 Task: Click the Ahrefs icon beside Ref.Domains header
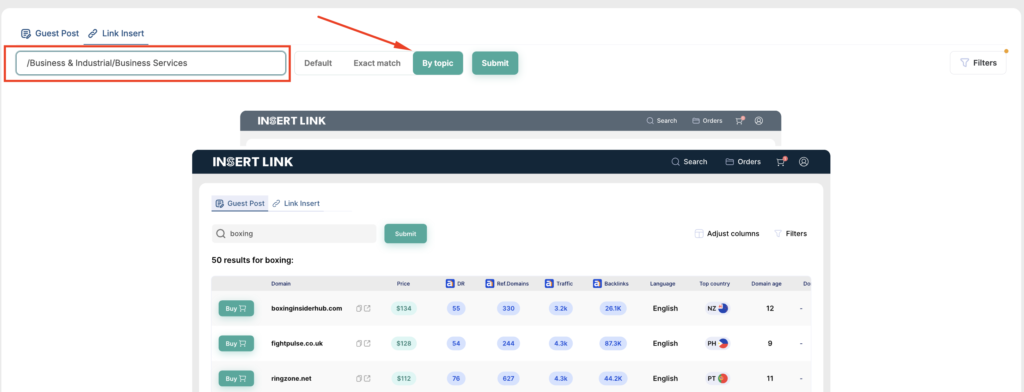pyautogui.click(x=490, y=284)
